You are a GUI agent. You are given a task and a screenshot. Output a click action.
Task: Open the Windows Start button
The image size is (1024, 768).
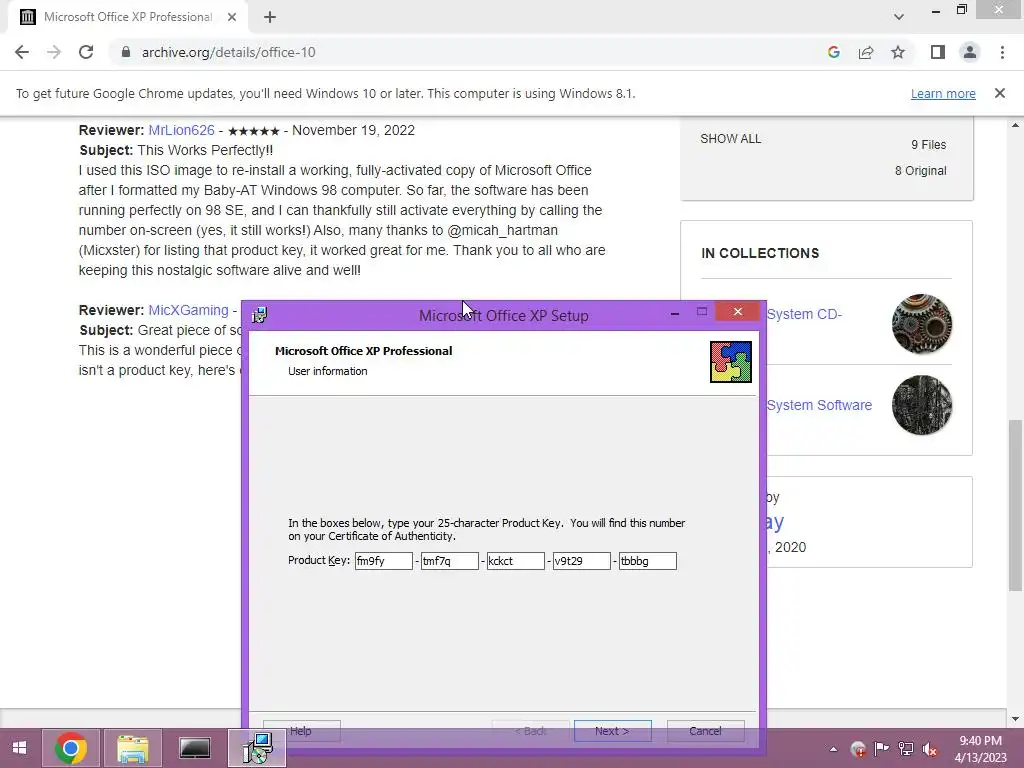tap(20, 748)
